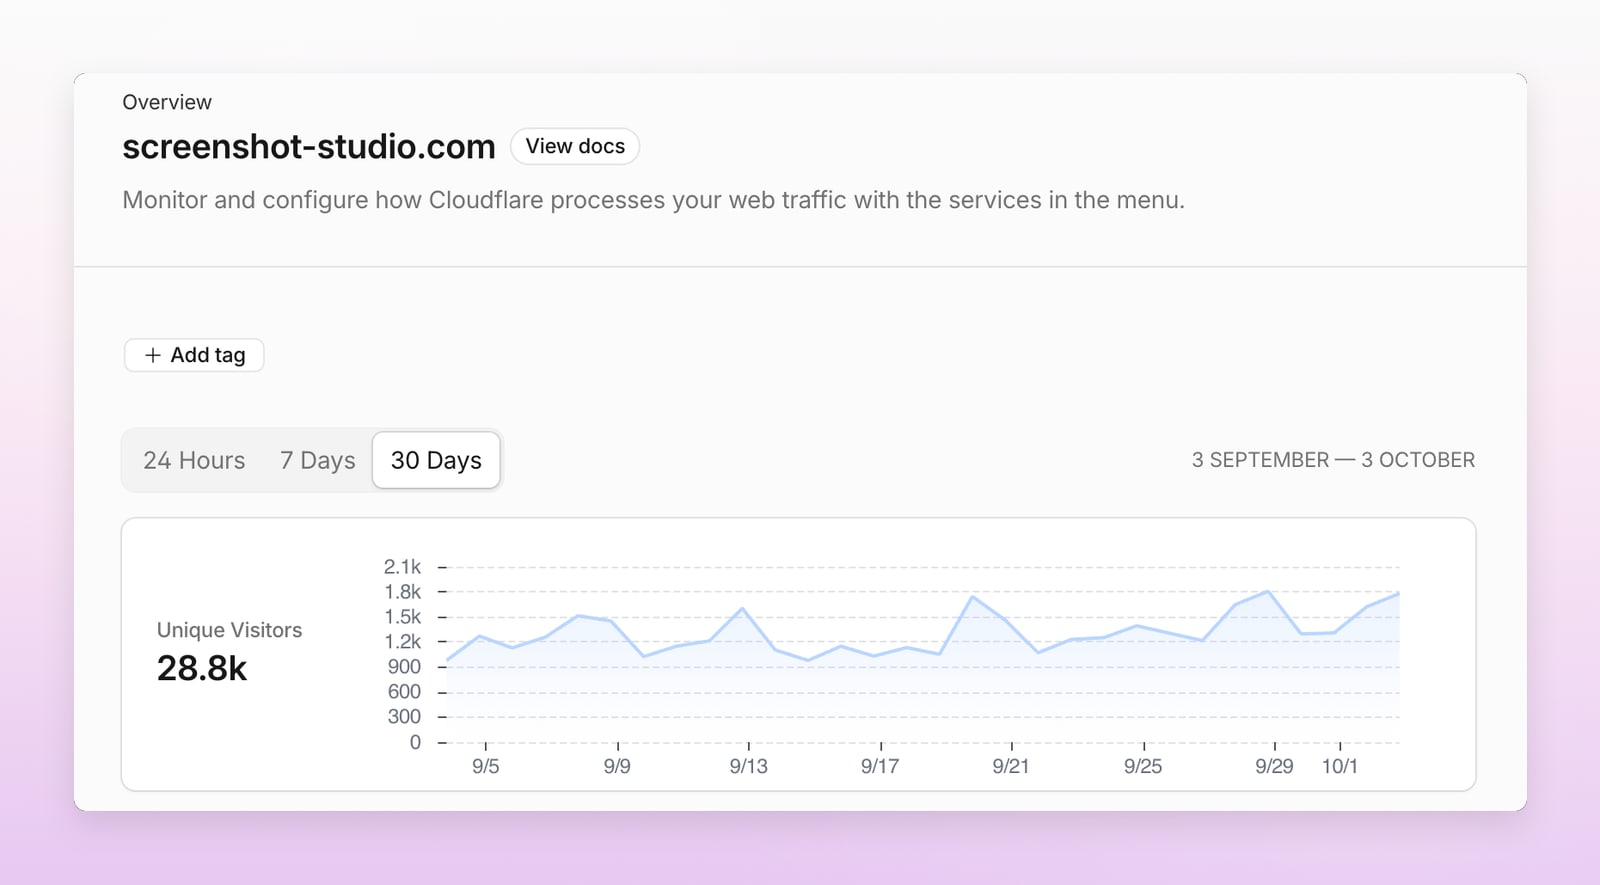Click the 1.8k y-axis label

tap(402, 592)
